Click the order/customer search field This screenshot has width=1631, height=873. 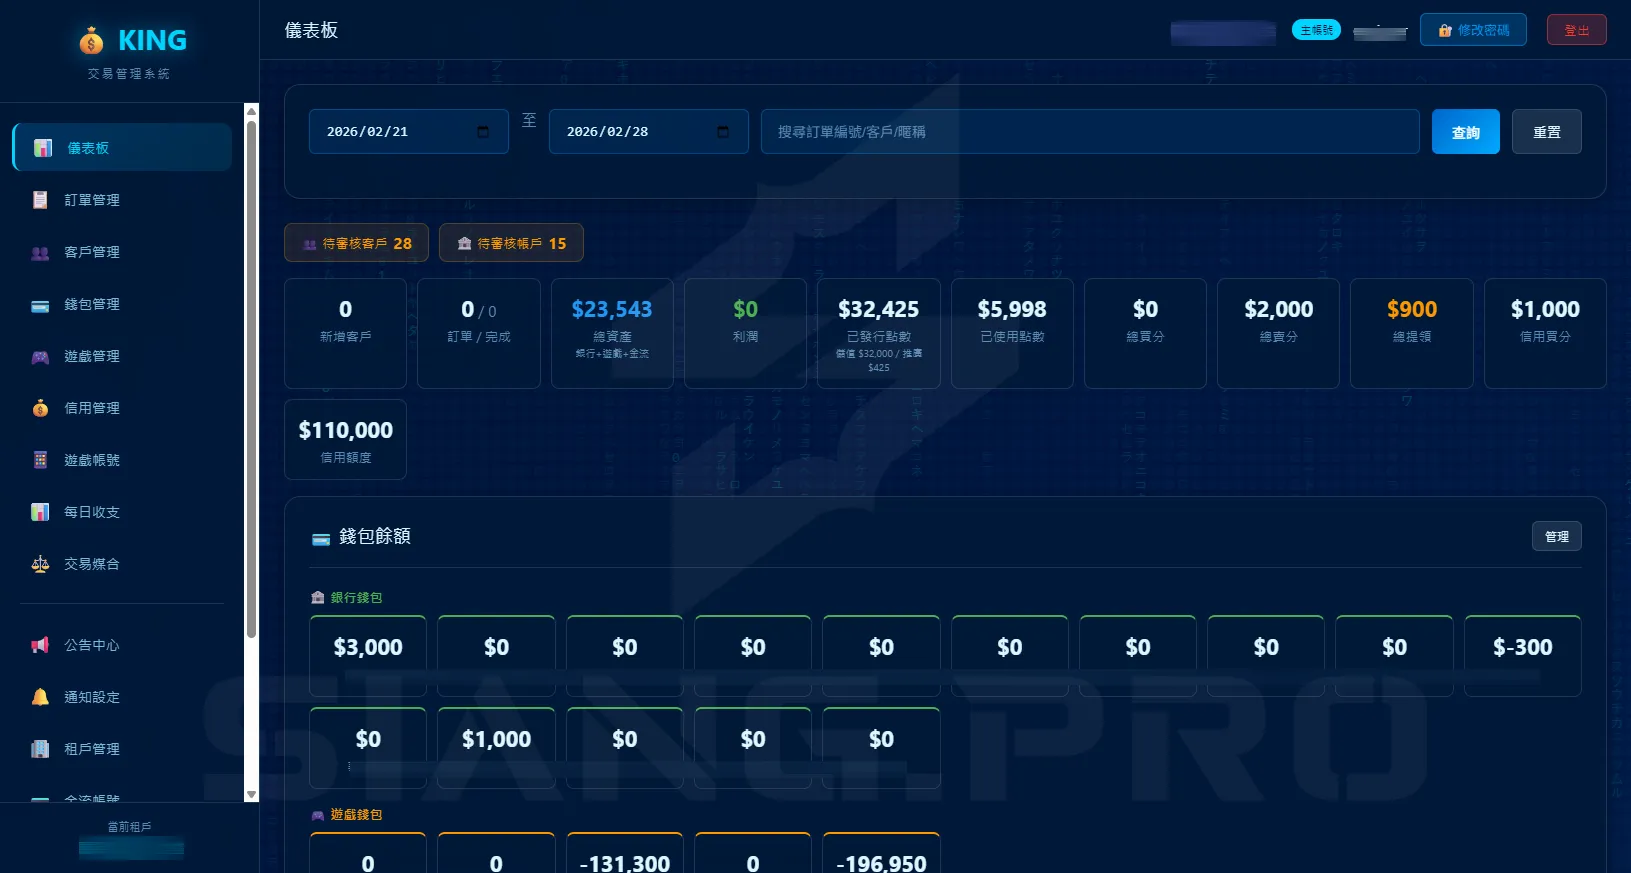[1089, 132]
